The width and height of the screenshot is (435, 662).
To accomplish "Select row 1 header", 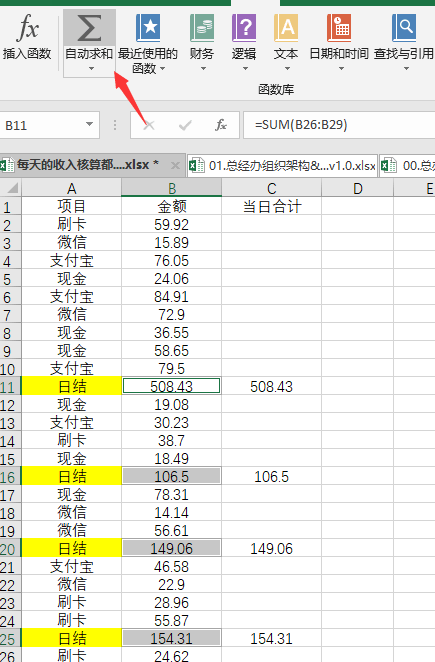I will [x=10, y=207].
